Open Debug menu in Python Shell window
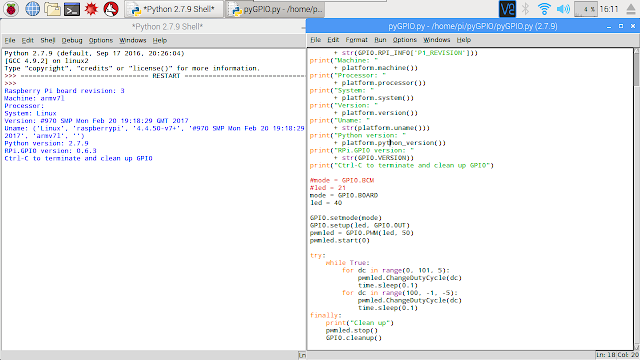640x360 pixels. coord(72,40)
